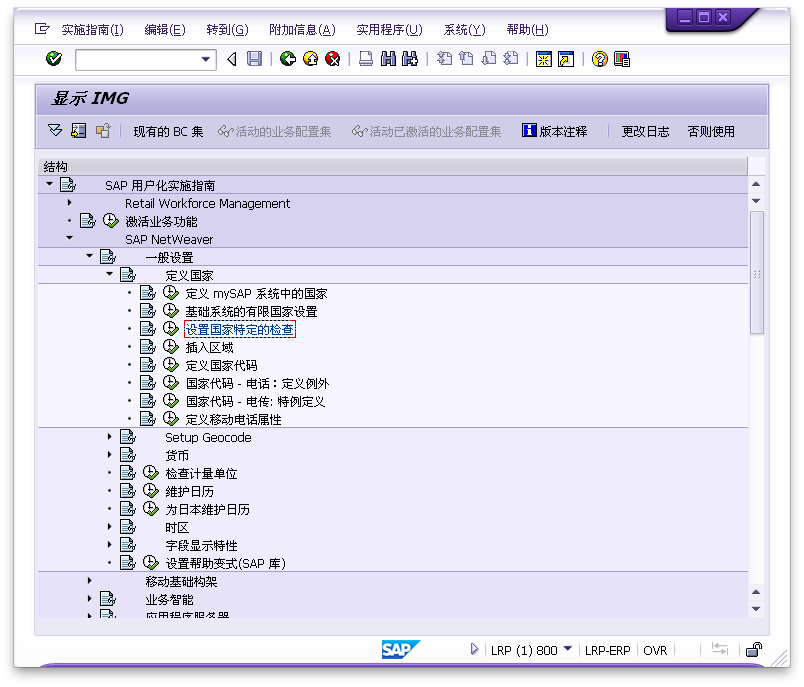
Task: Click the Print icon in toolbar
Action: click(366, 59)
